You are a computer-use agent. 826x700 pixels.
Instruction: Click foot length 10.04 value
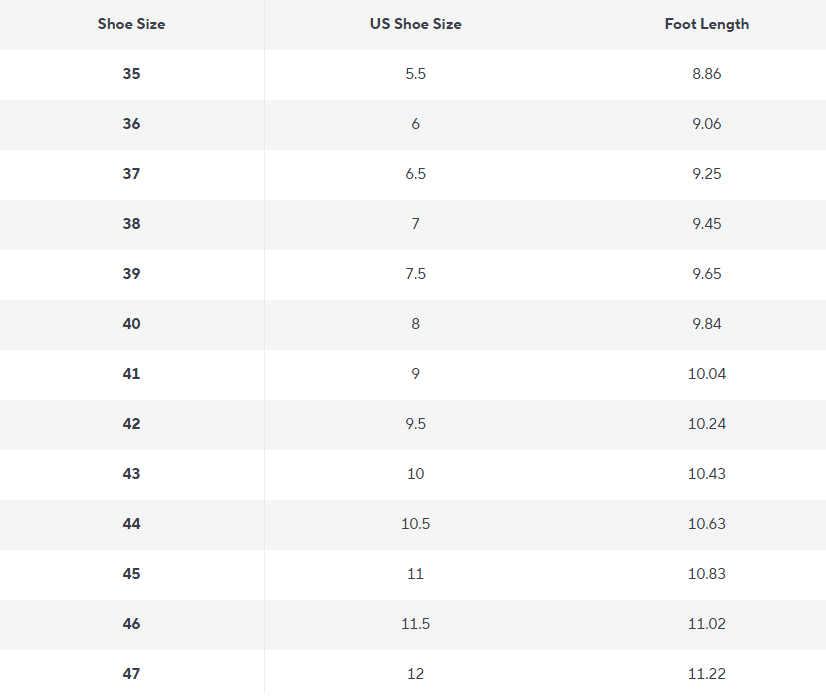[x=707, y=374]
